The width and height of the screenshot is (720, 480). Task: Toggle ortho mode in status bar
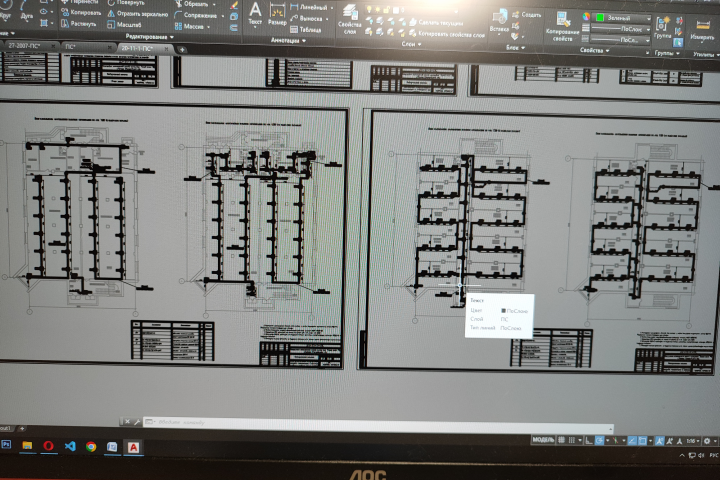(589, 440)
